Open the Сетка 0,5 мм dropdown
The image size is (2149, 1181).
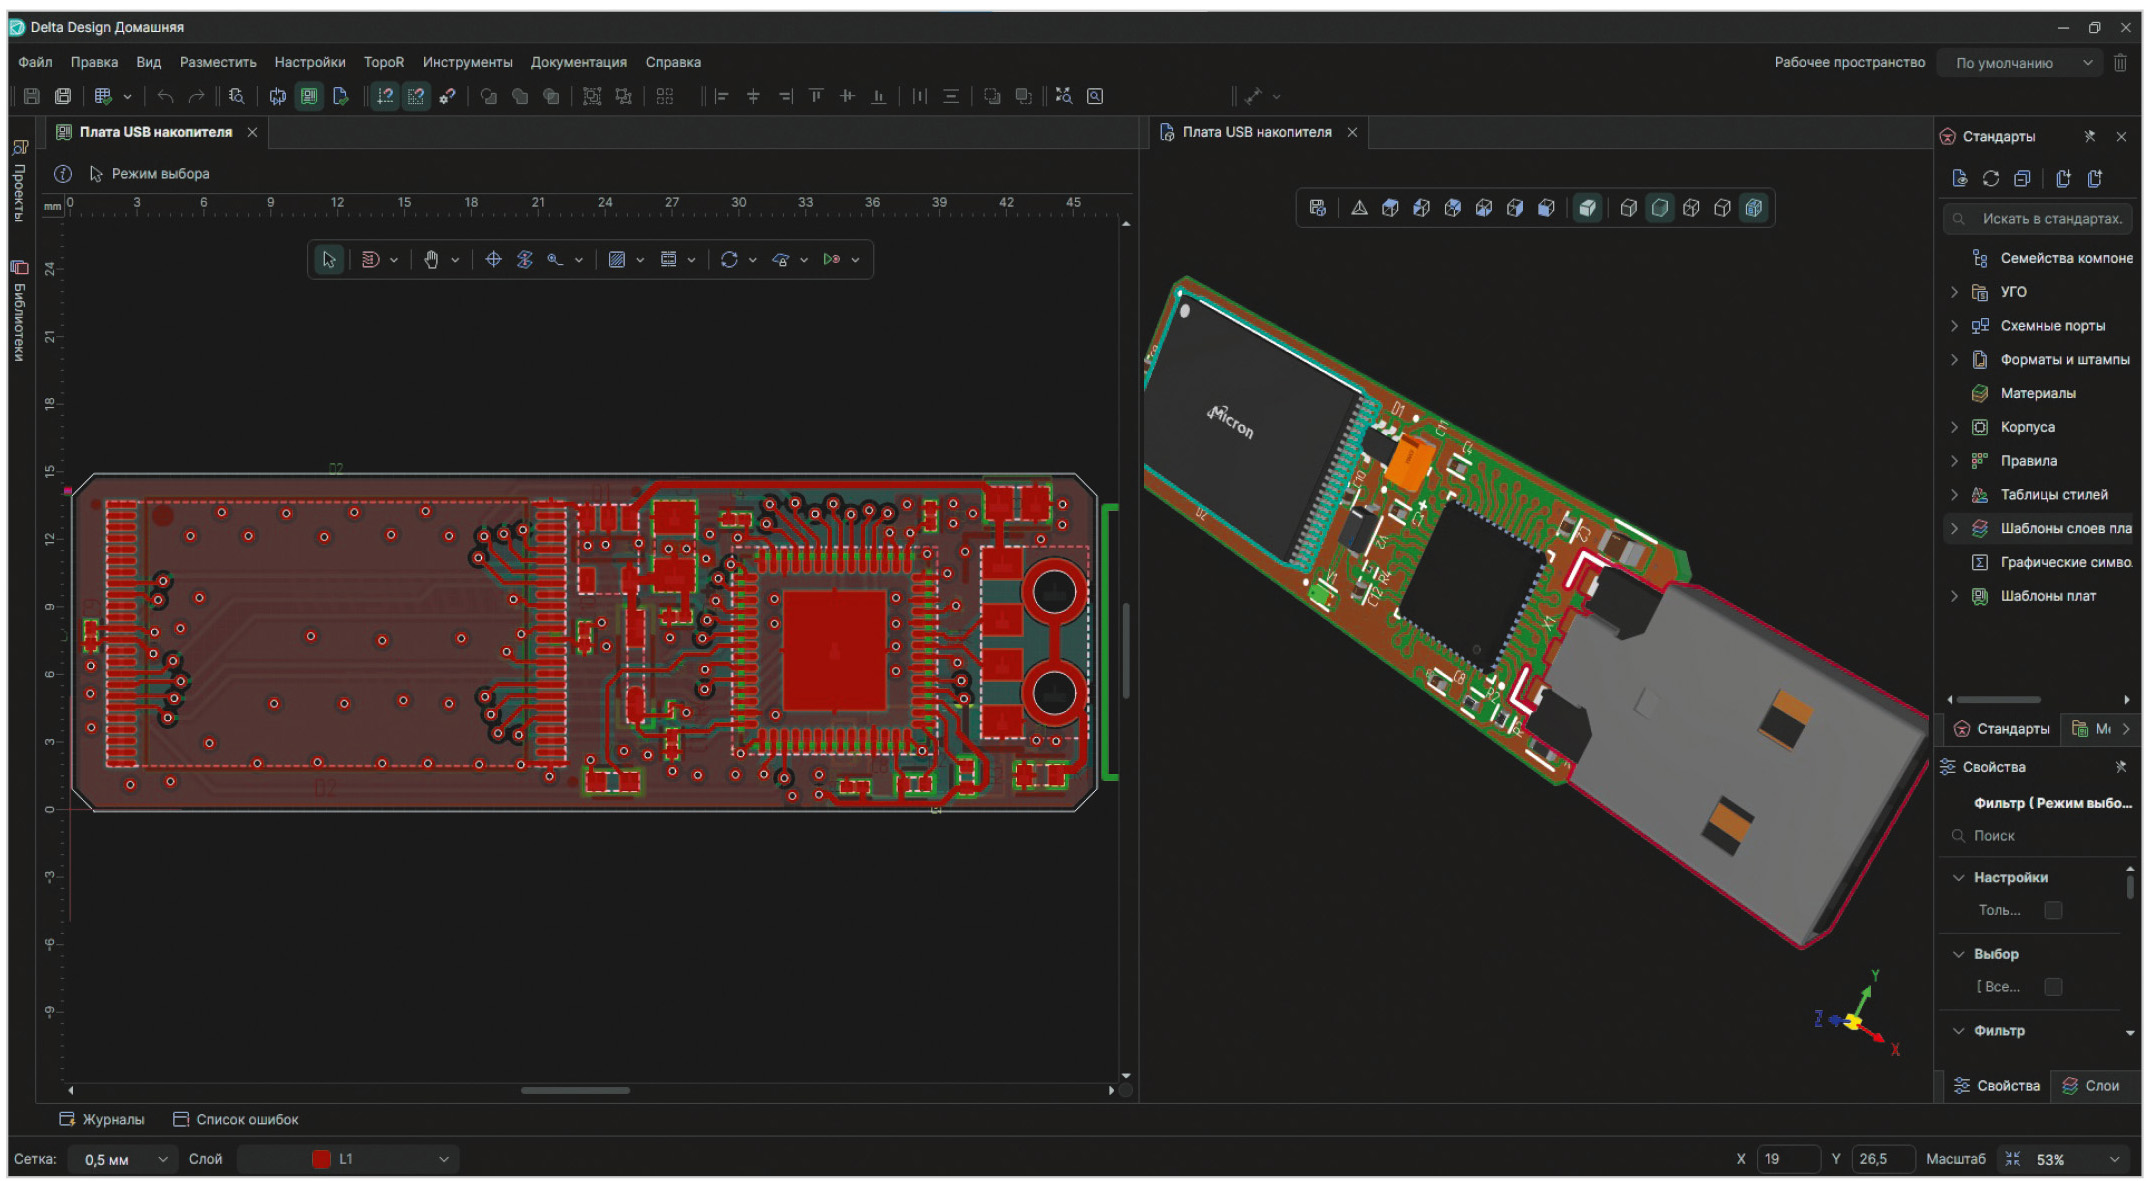(x=125, y=1160)
